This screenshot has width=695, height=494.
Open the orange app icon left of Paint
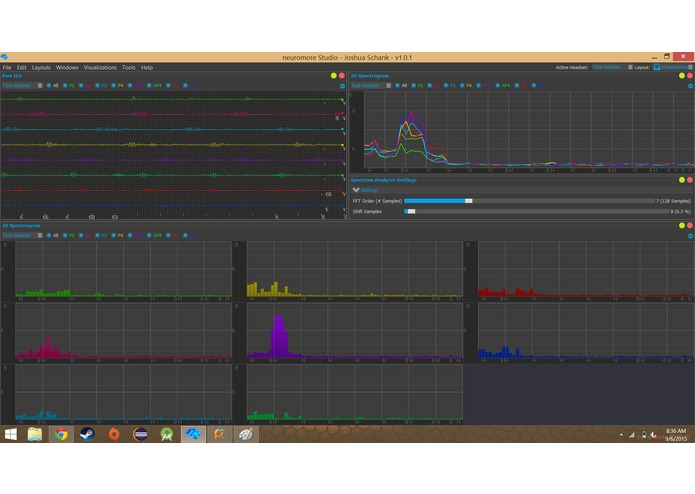pyautogui.click(x=219, y=434)
